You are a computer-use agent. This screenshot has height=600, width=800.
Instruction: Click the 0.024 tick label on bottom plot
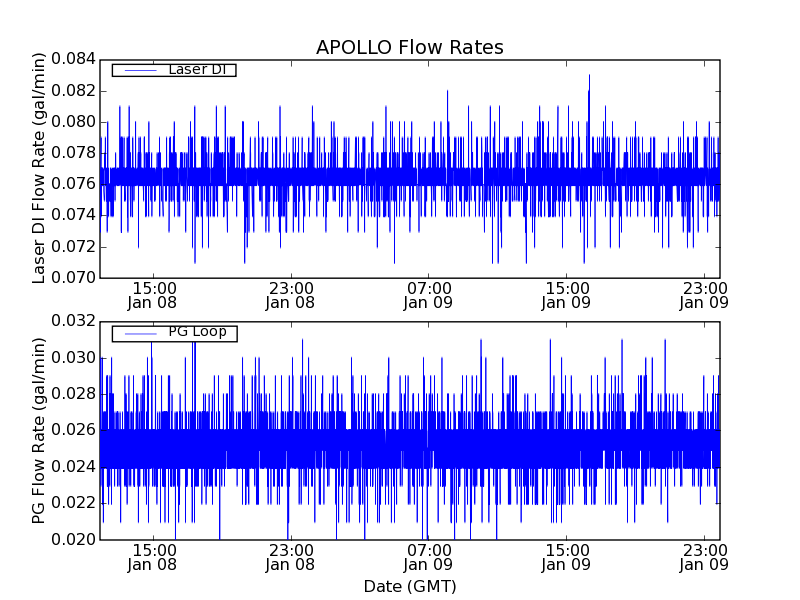(73, 467)
